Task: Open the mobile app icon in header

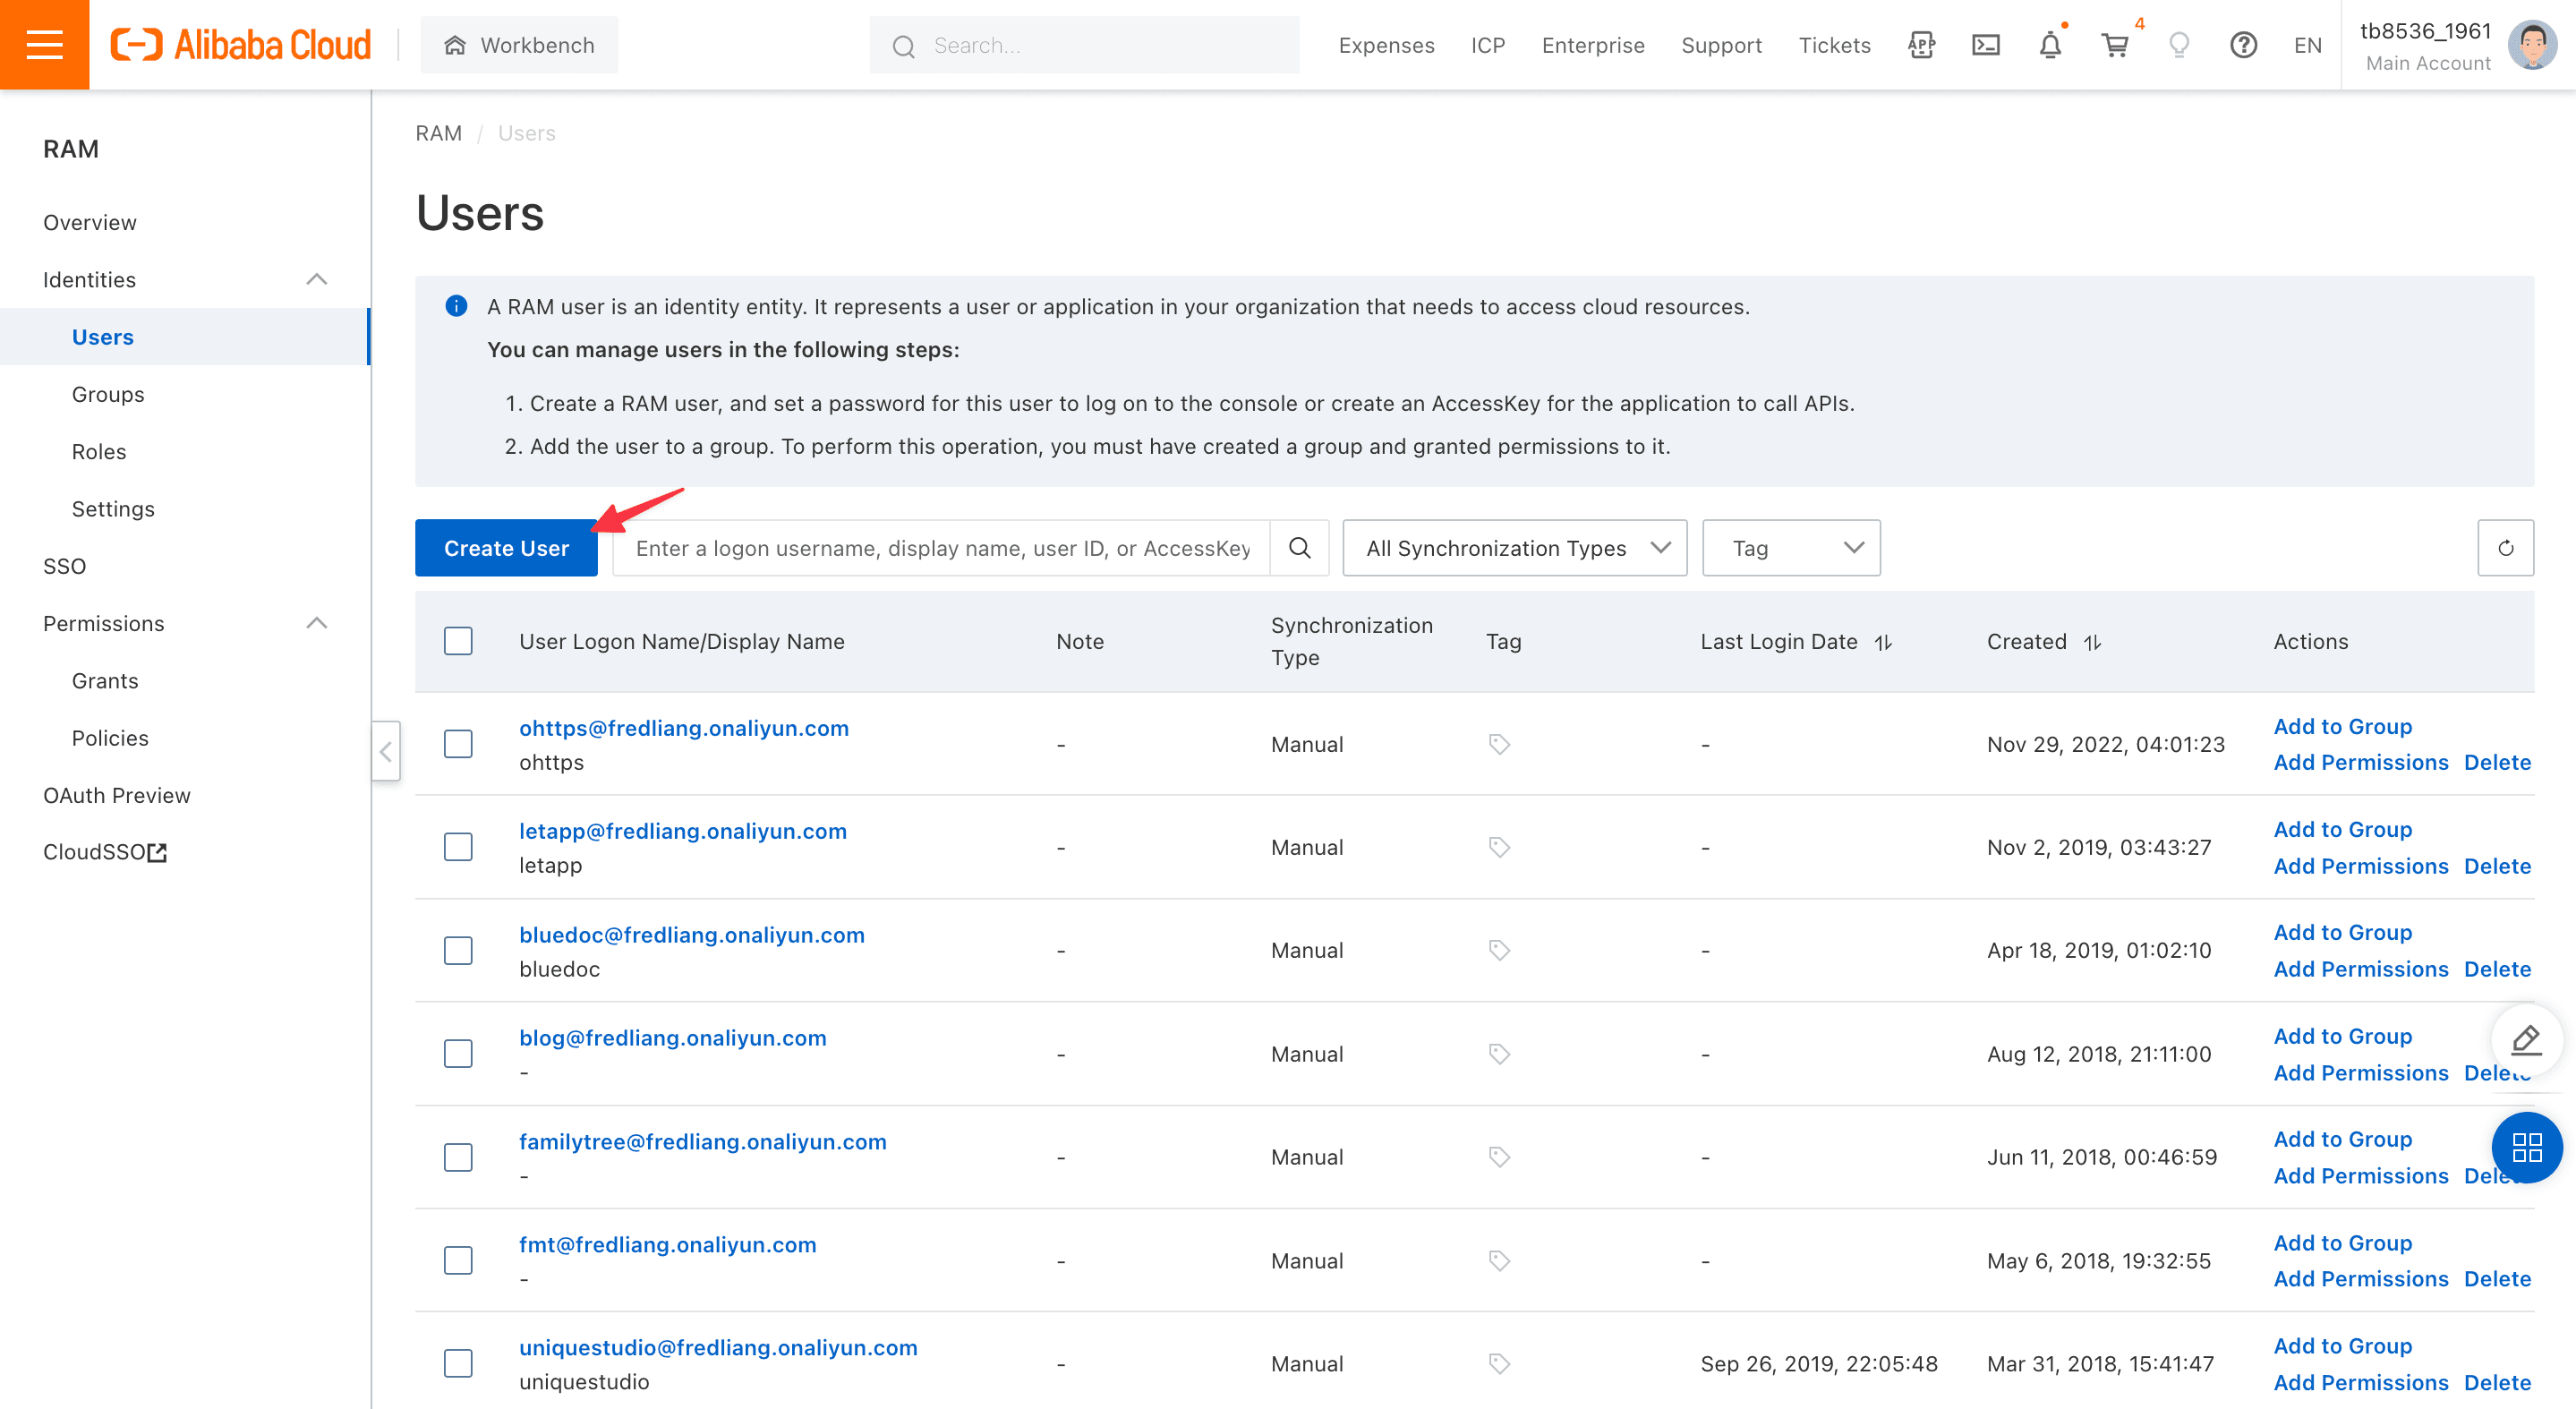Action: point(1921,45)
